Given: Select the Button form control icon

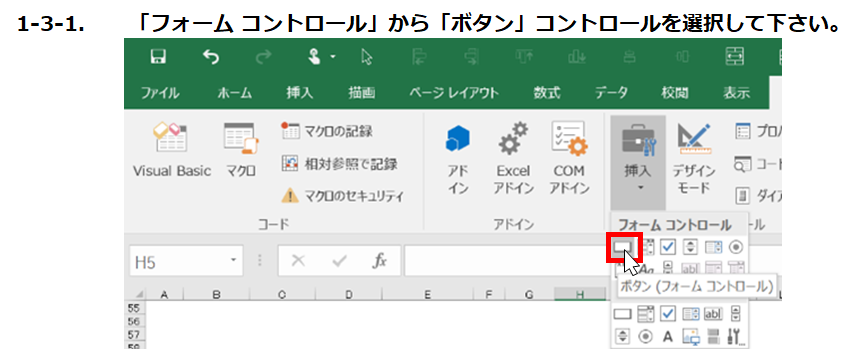Looking at the screenshot, I should (622, 247).
